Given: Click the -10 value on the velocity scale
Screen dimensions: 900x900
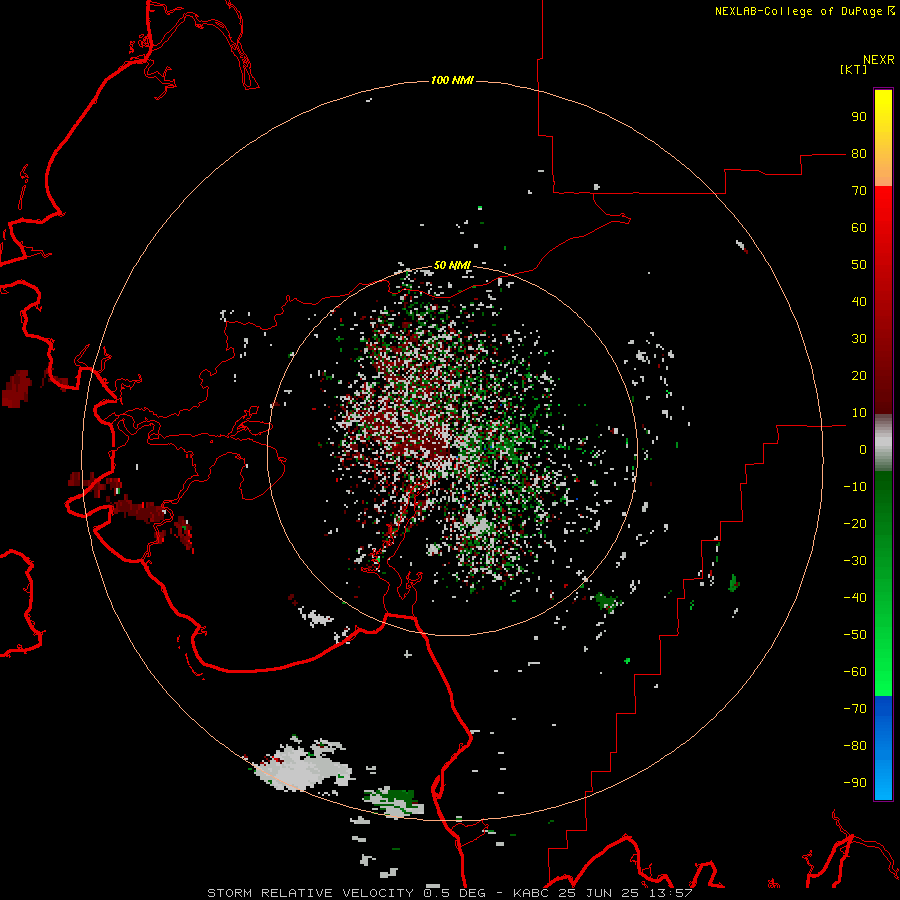Looking at the screenshot, I should [x=855, y=487].
